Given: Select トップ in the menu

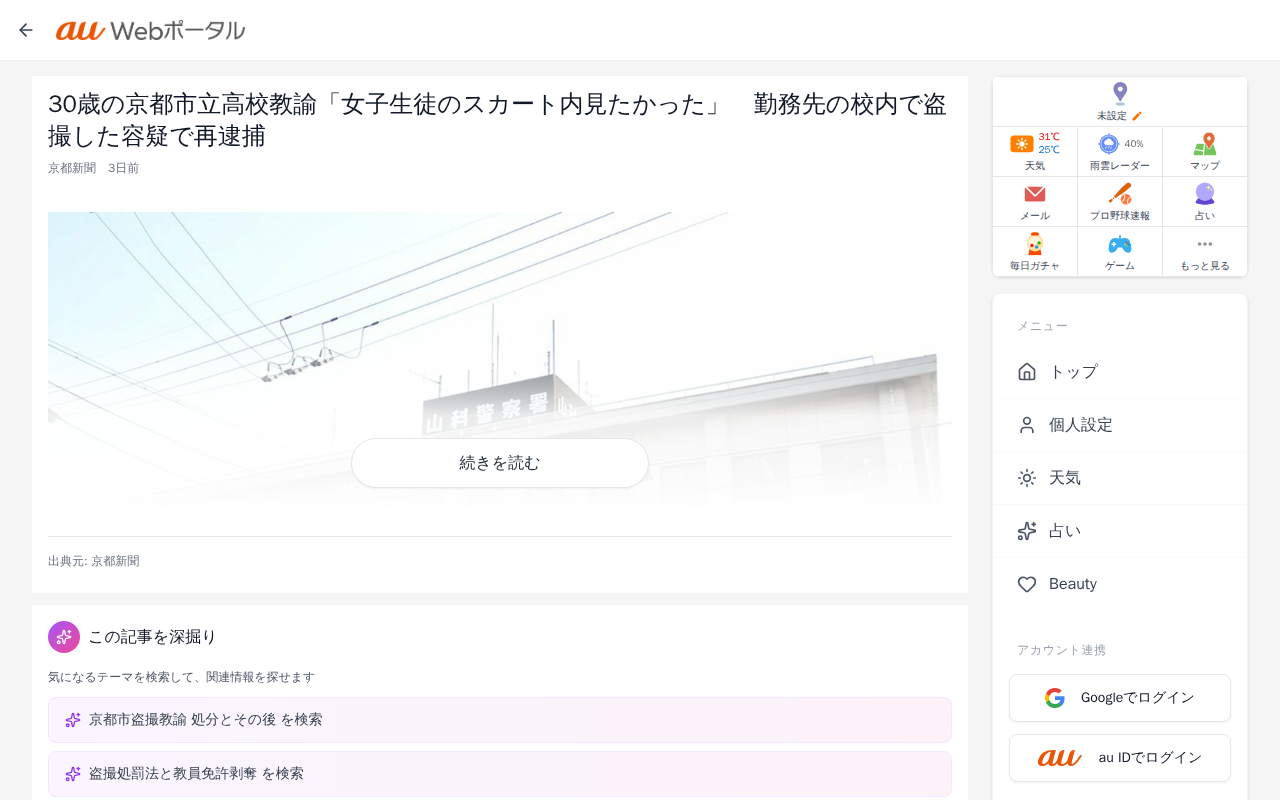Looking at the screenshot, I should (1120, 372).
